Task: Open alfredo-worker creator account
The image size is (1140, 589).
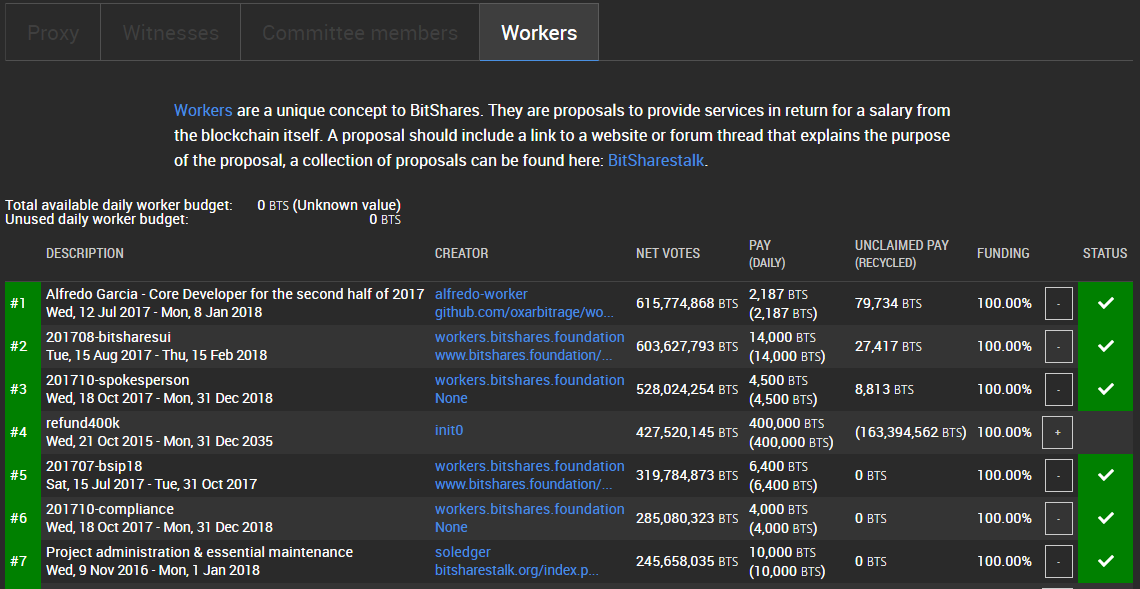Action: point(481,294)
